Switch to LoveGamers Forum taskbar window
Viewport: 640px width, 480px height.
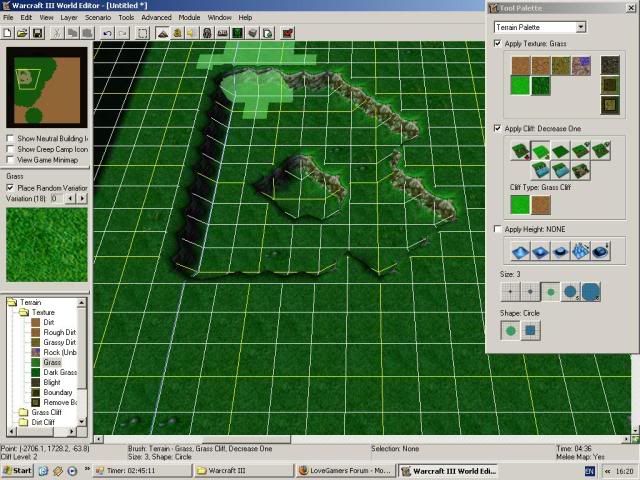point(346,471)
